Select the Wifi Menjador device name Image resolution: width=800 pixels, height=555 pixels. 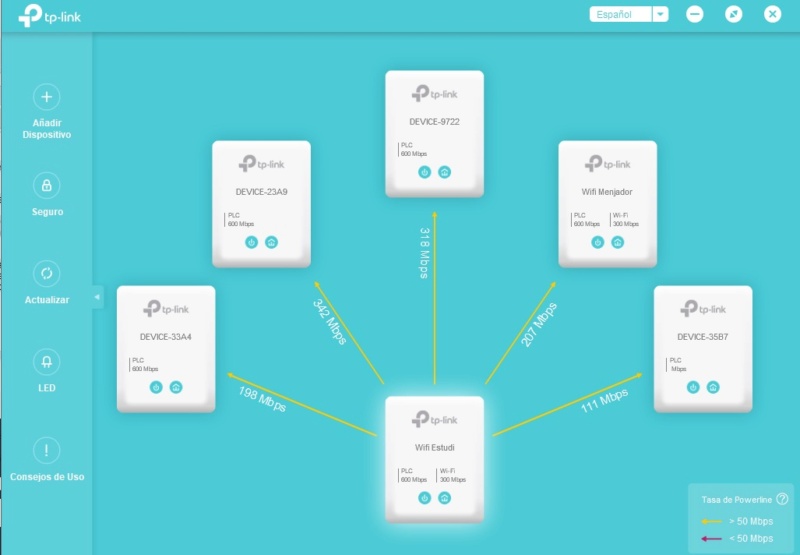click(607, 192)
